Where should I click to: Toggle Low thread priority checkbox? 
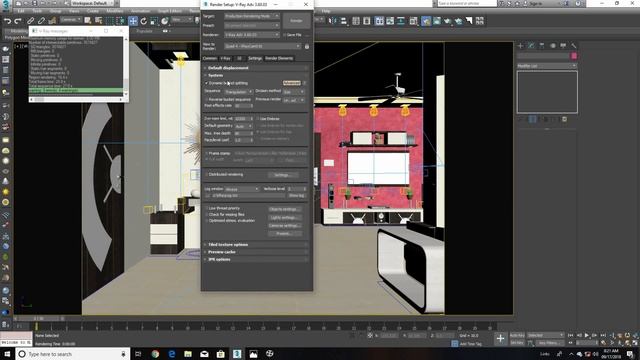(x=206, y=208)
